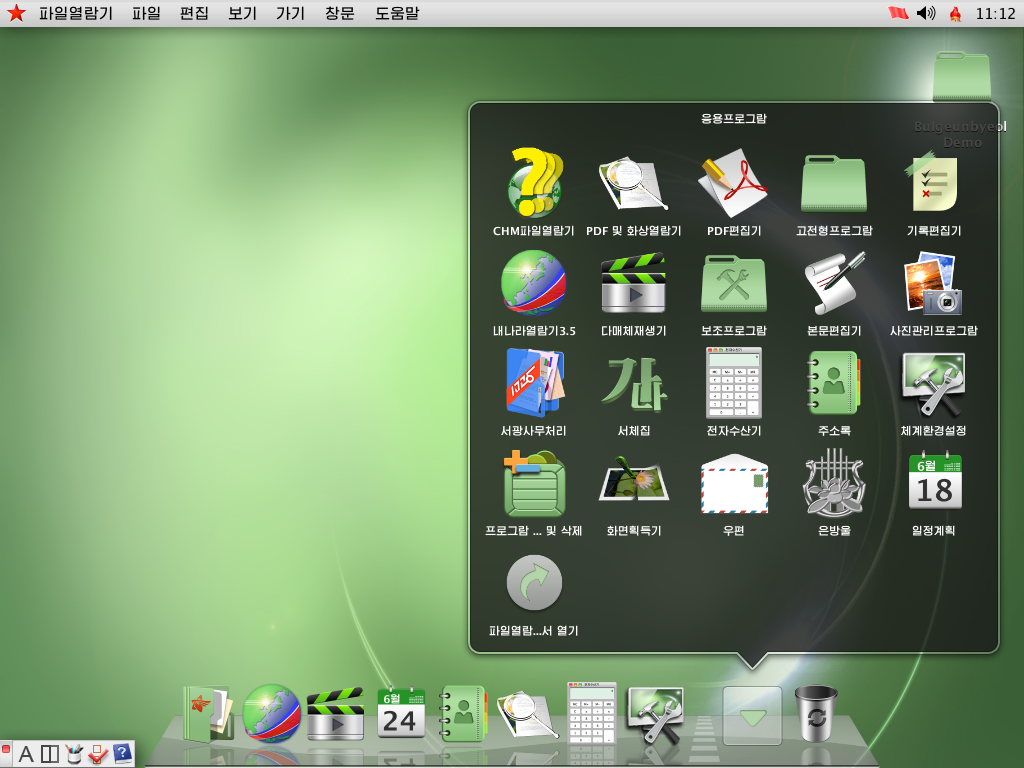The width and height of the screenshot is (1024, 768).
Task: Launch the 본문편집기 text editor
Action: (x=834, y=283)
